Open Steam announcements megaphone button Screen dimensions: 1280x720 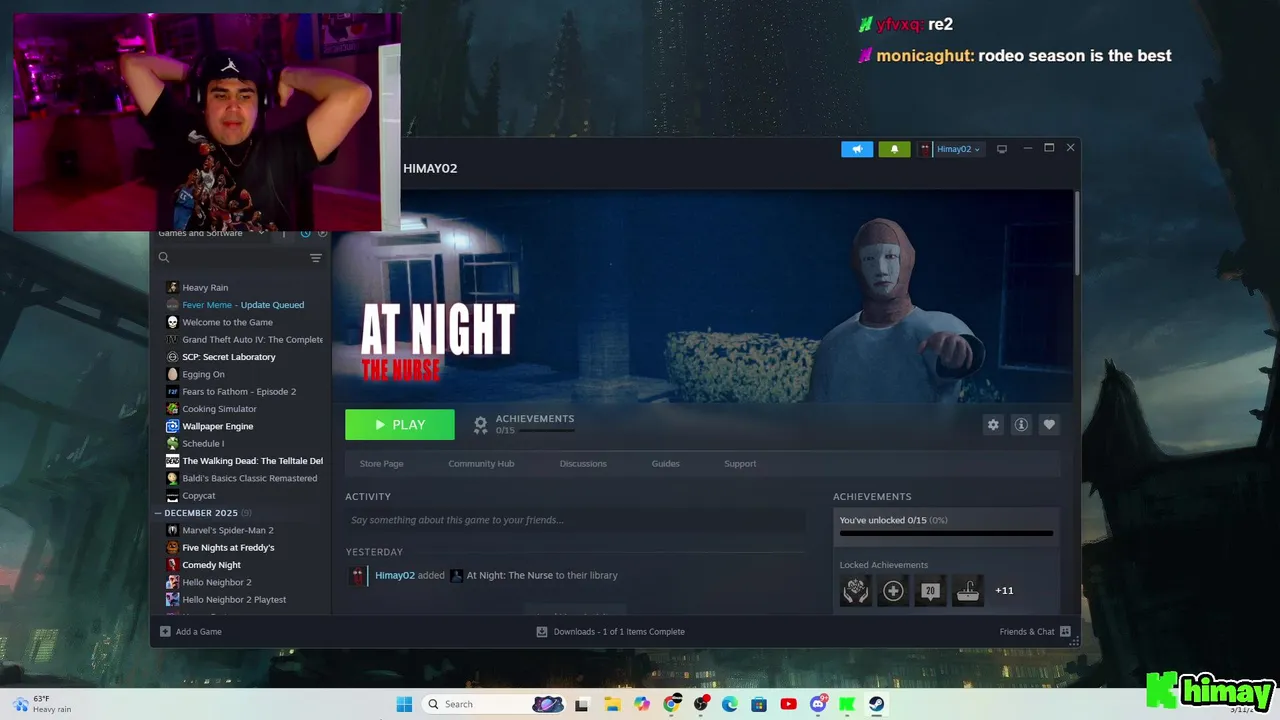[857, 149]
